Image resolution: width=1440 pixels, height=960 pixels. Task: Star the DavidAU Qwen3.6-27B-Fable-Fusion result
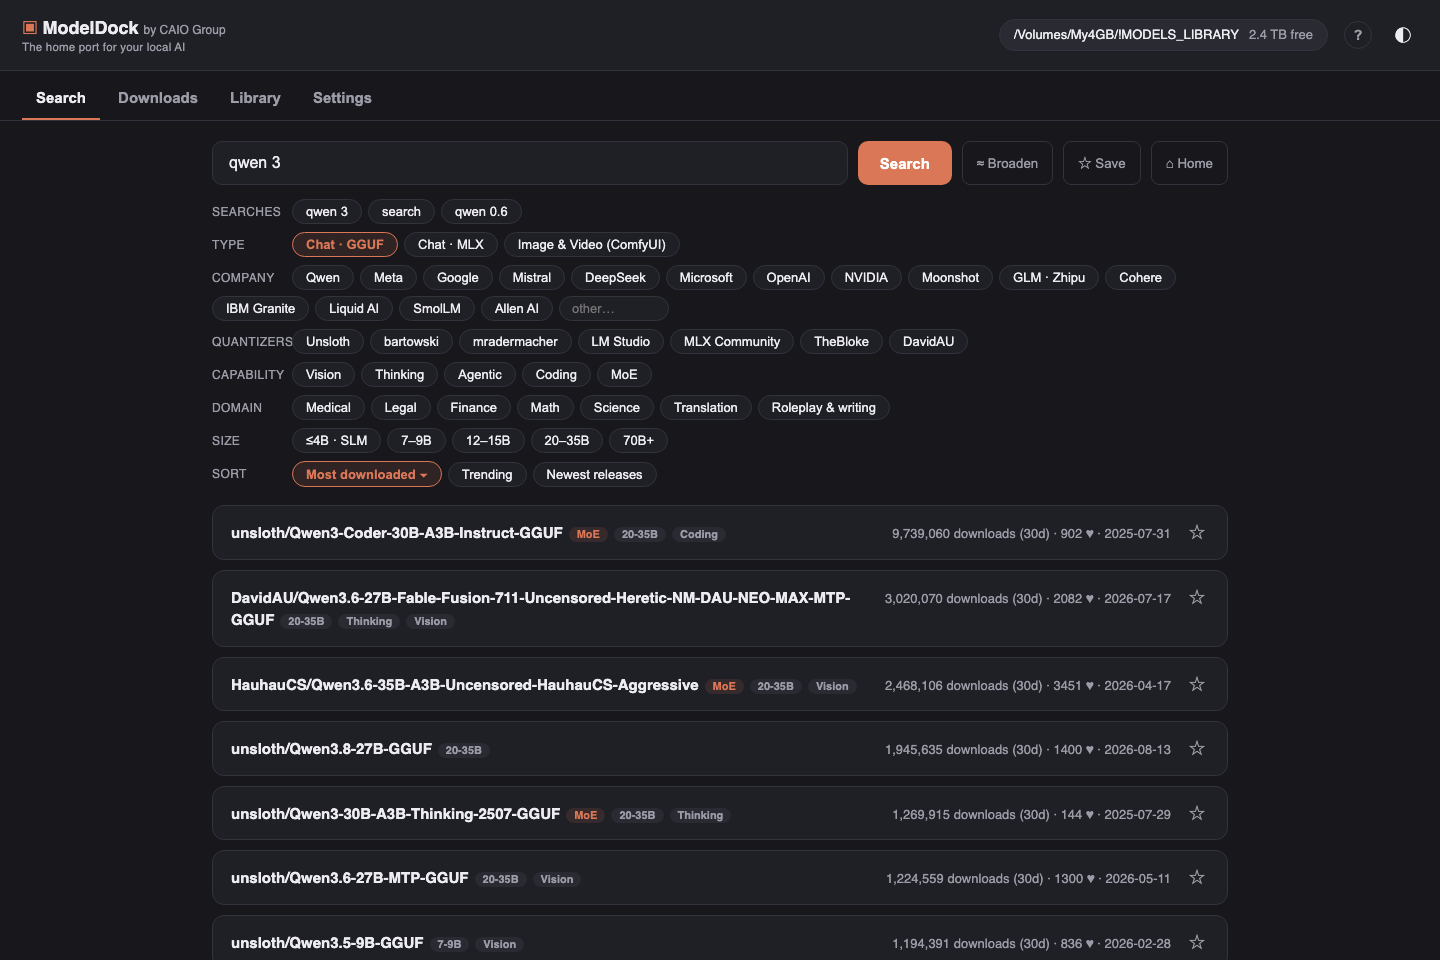coord(1197,598)
